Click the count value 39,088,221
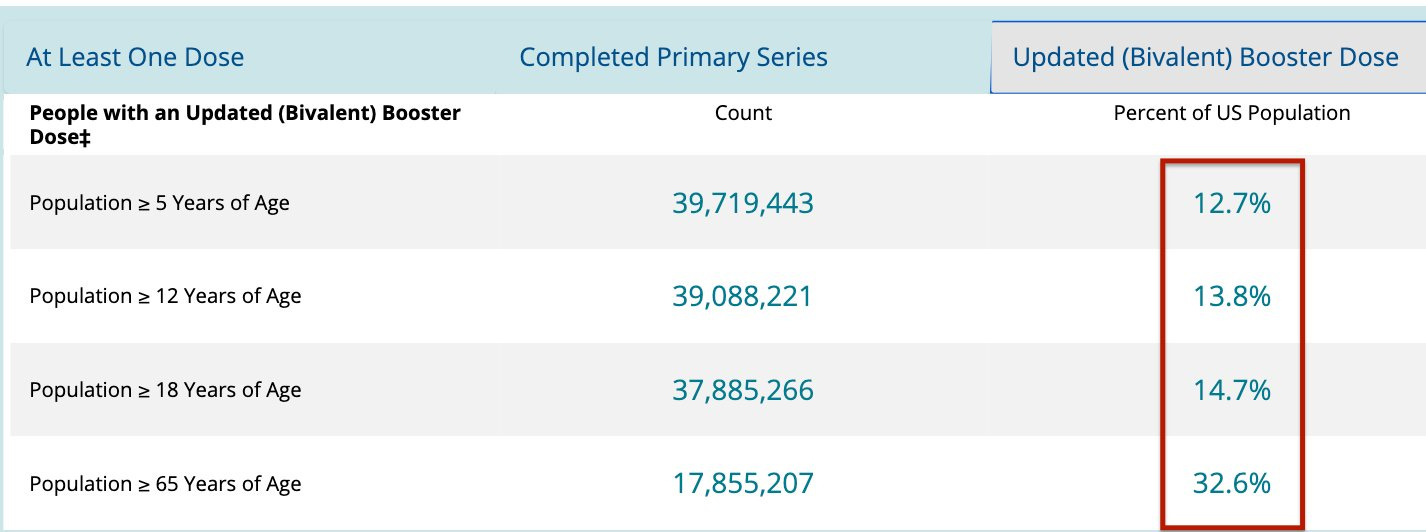 tap(743, 297)
